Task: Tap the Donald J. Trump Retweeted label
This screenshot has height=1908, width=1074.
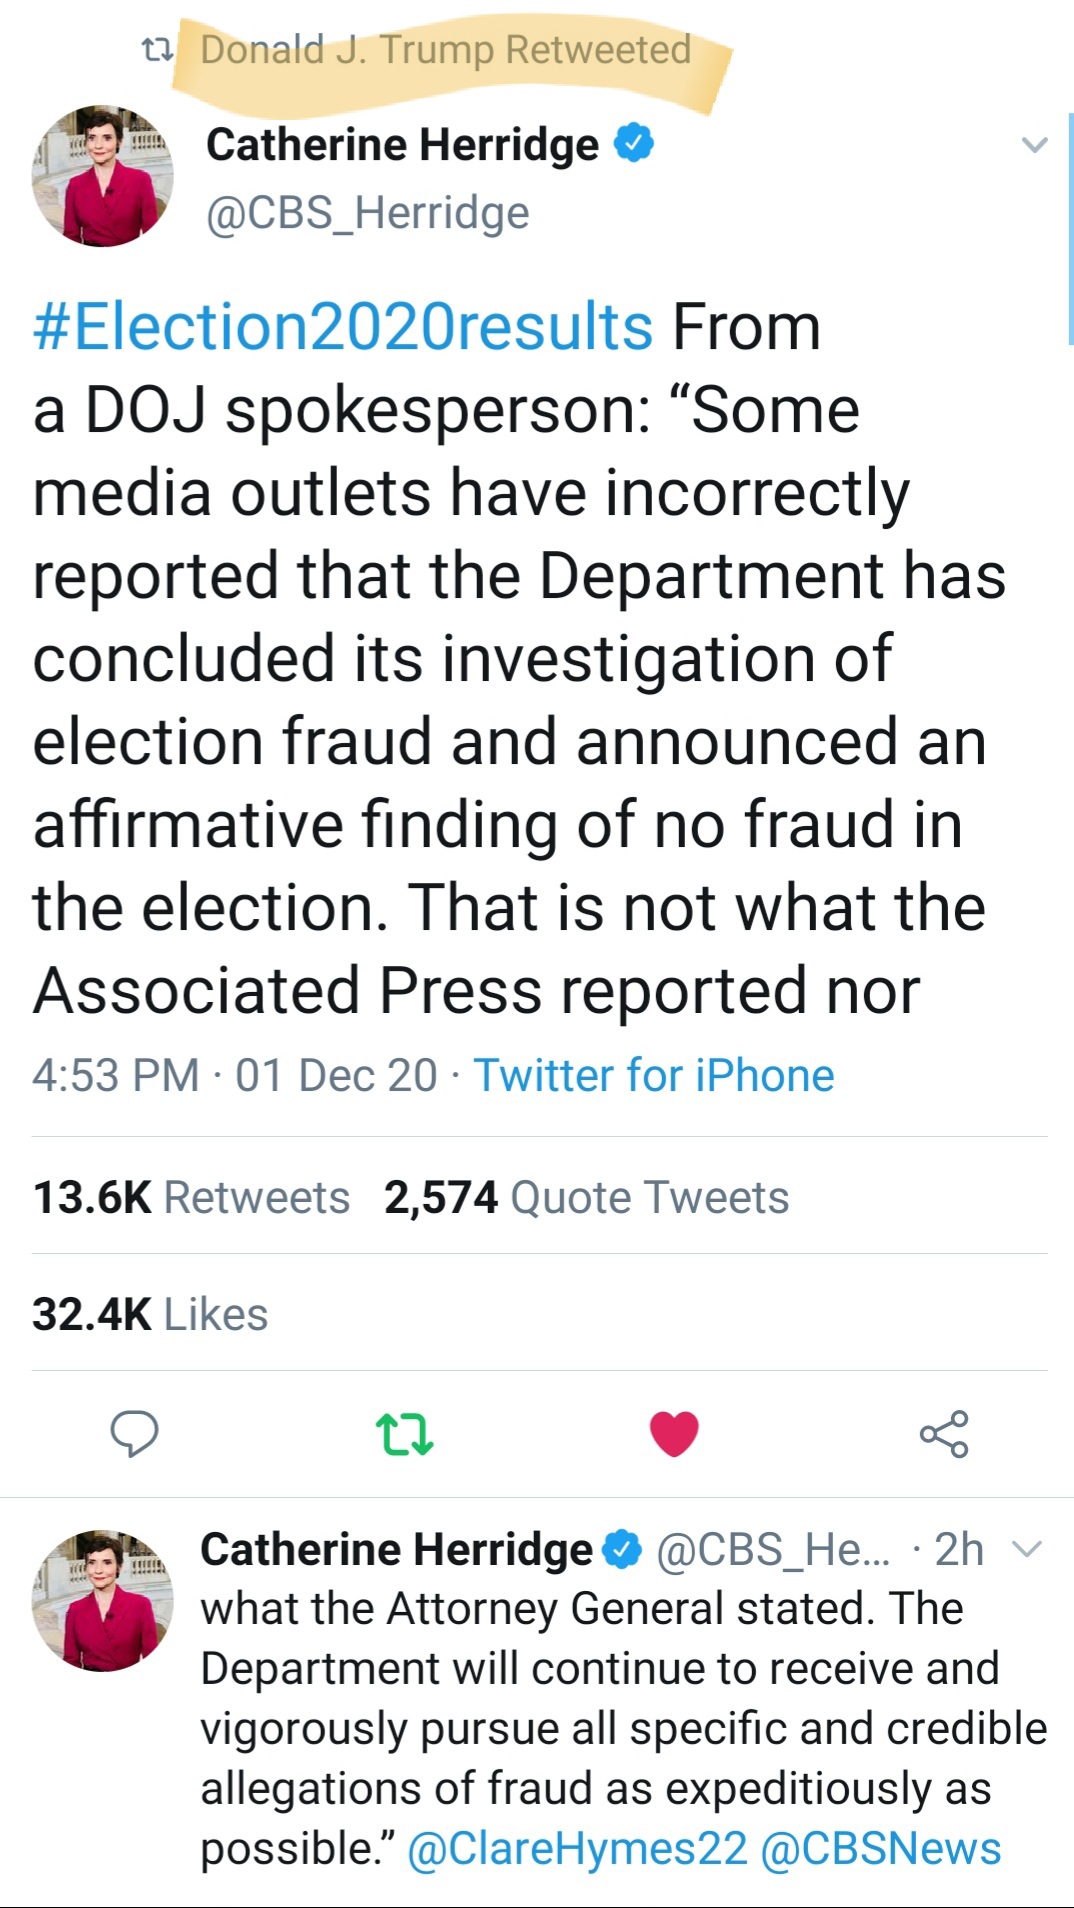Action: pos(446,49)
